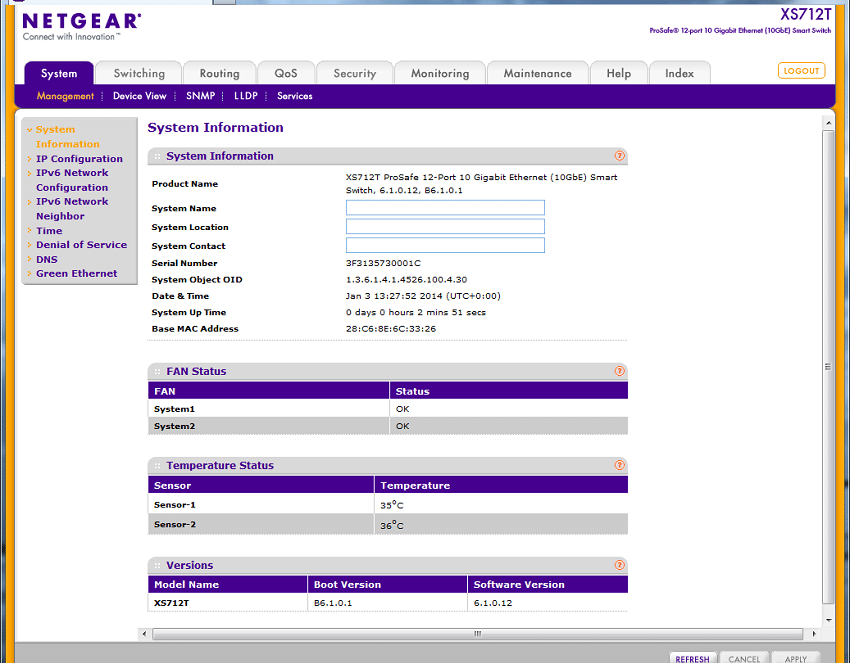
Task: Click the System1 fan row
Action: (x=388, y=409)
